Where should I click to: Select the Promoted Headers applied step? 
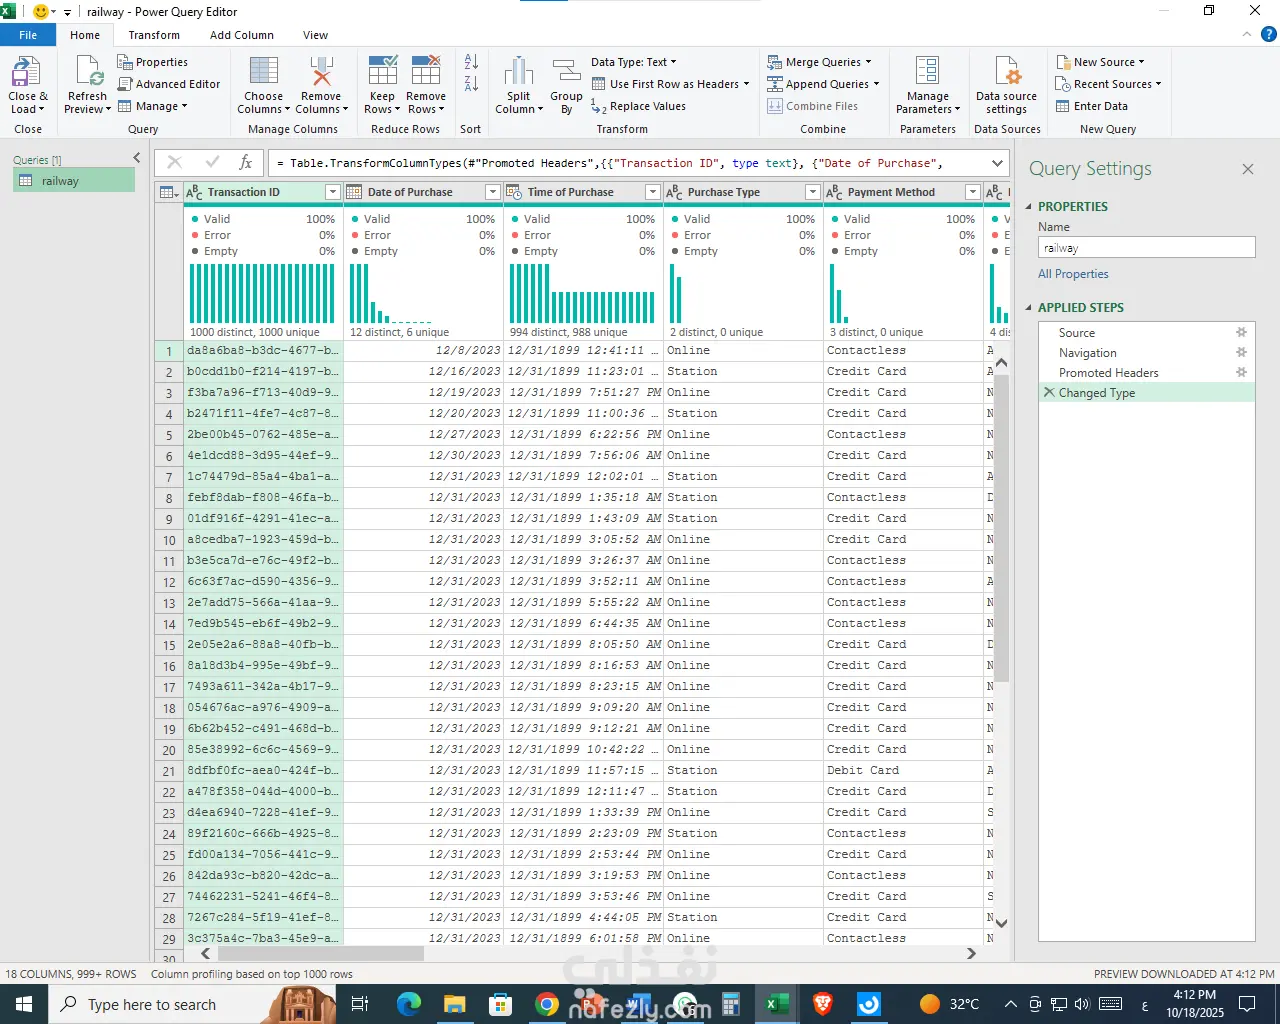pos(1108,373)
